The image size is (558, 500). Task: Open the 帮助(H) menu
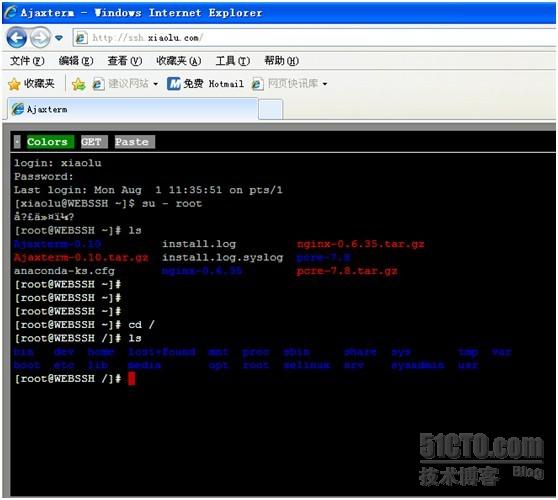pyautogui.click(x=281, y=61)
